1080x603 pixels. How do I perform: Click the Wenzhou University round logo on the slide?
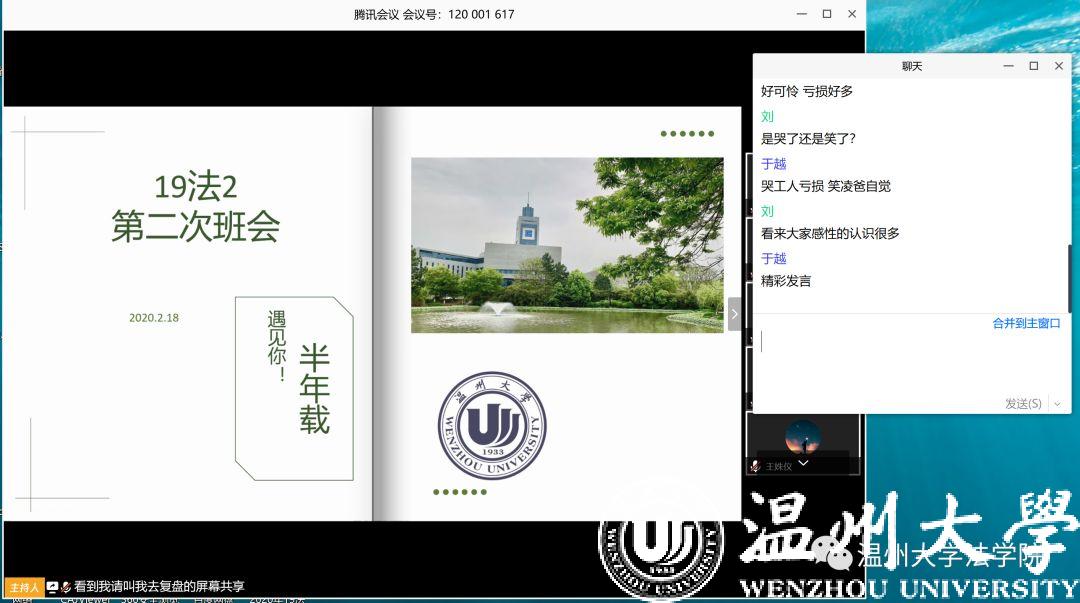tap(492, 425)
